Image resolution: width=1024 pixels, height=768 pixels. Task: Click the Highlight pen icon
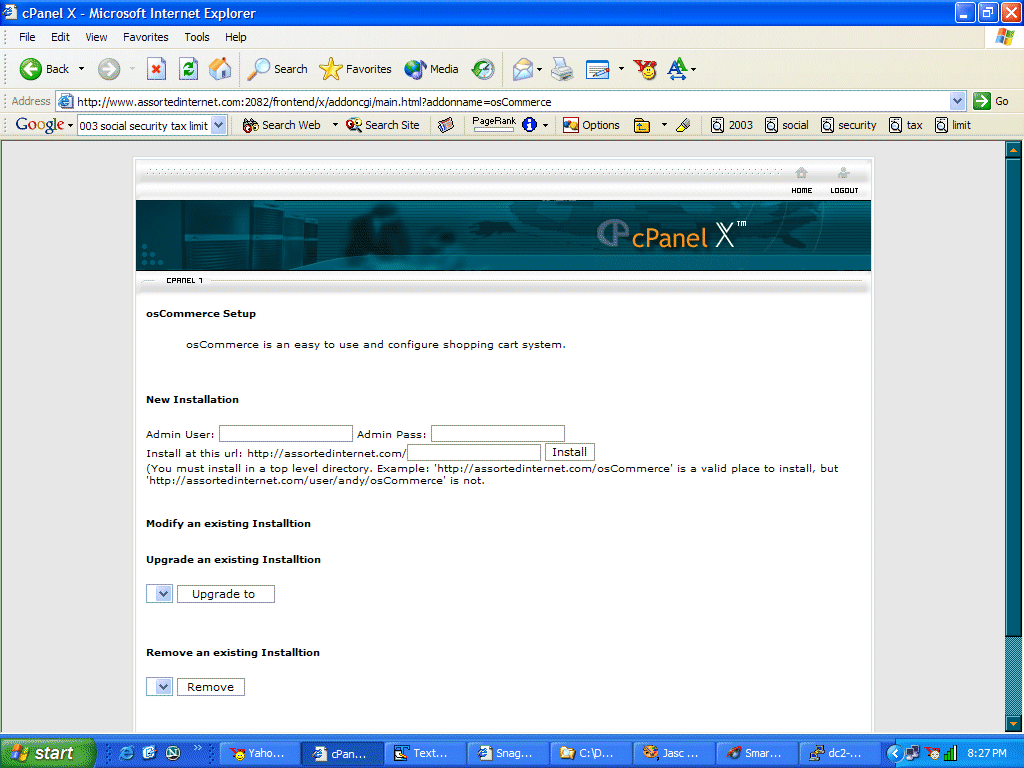tap(683, 125)
